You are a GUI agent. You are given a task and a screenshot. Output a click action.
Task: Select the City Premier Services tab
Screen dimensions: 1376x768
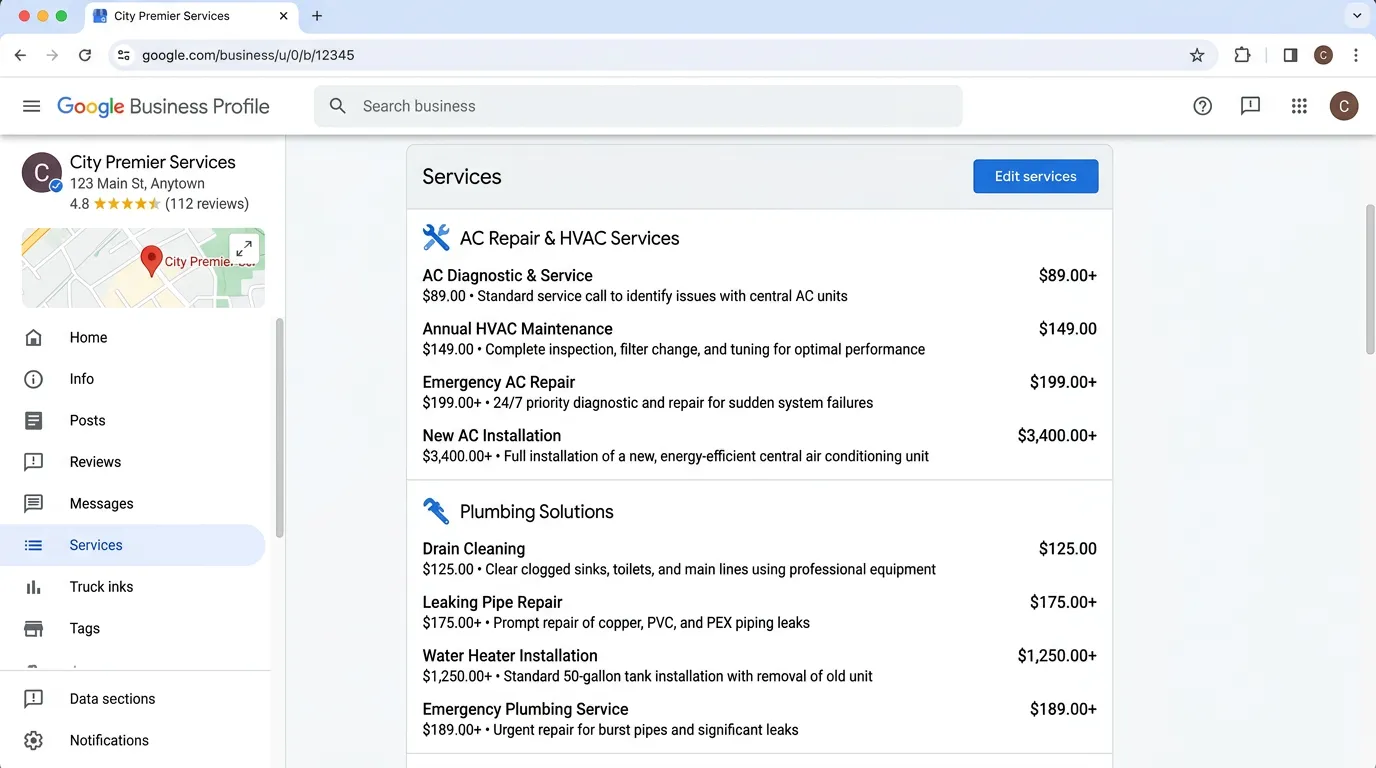coord(190,17)
